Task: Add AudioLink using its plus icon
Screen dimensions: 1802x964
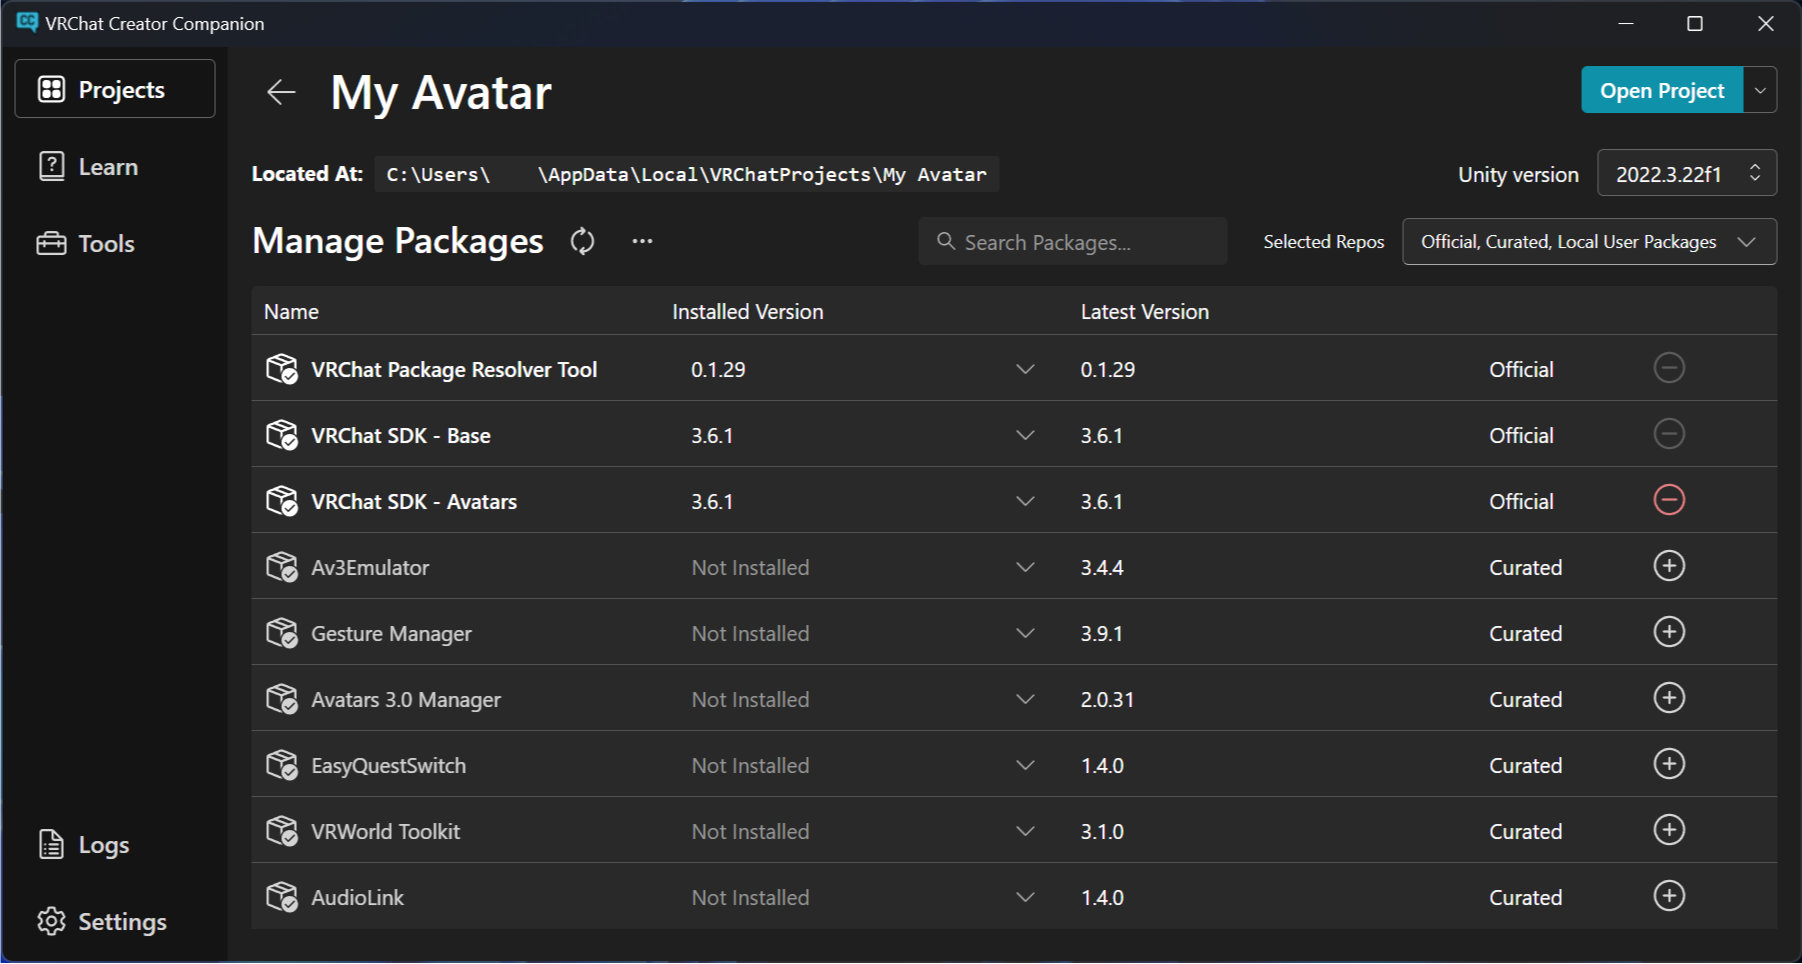Action: click(x=1669, y=896)
